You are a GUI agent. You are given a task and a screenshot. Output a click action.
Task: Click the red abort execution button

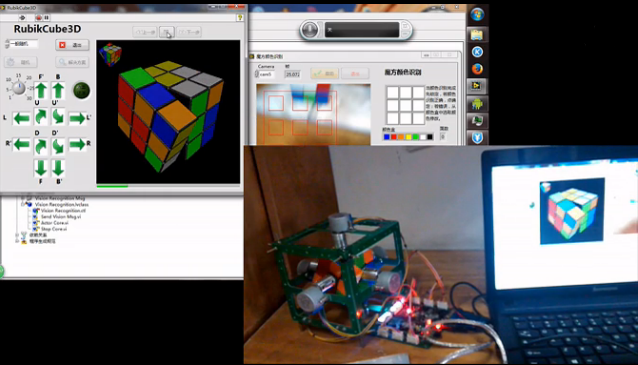[x=39, y=17]
